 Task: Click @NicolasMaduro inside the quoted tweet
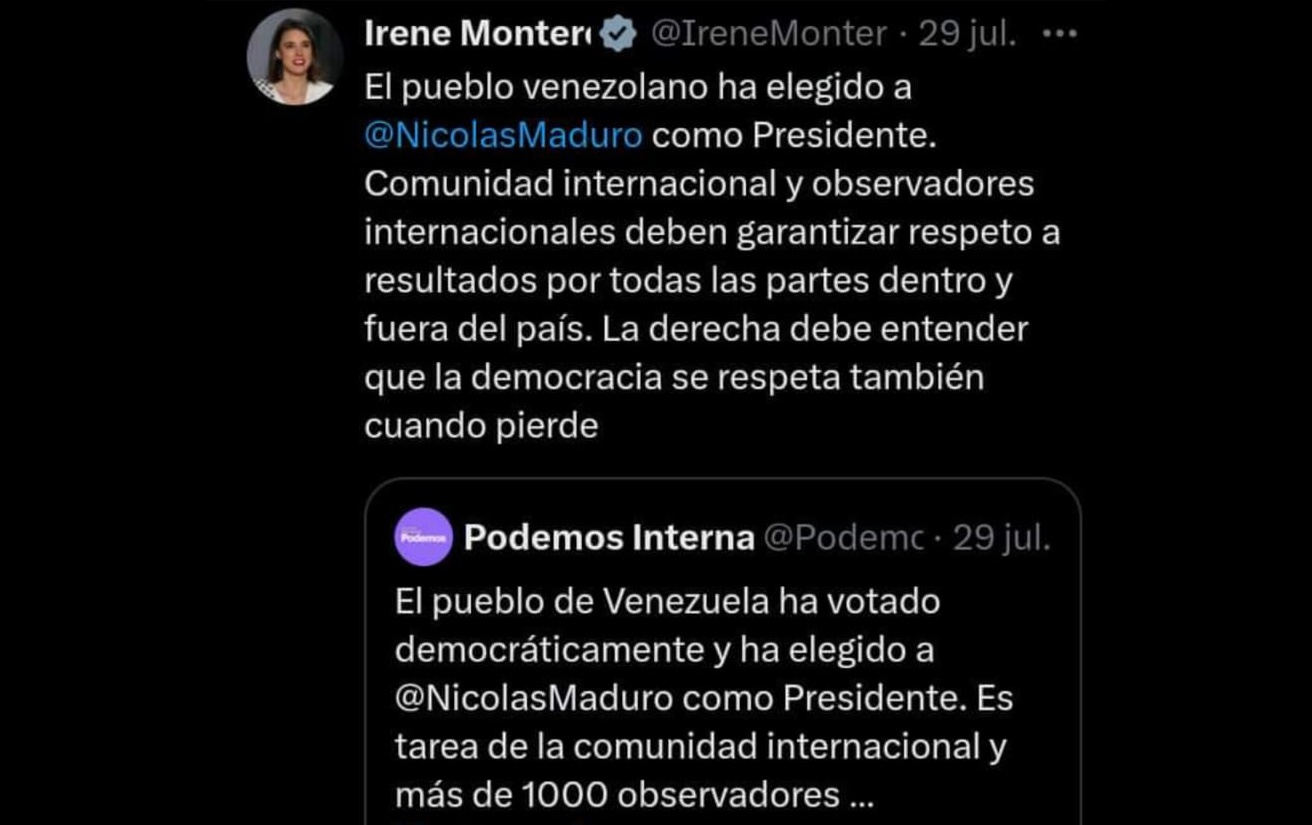[x=535, y=698]
